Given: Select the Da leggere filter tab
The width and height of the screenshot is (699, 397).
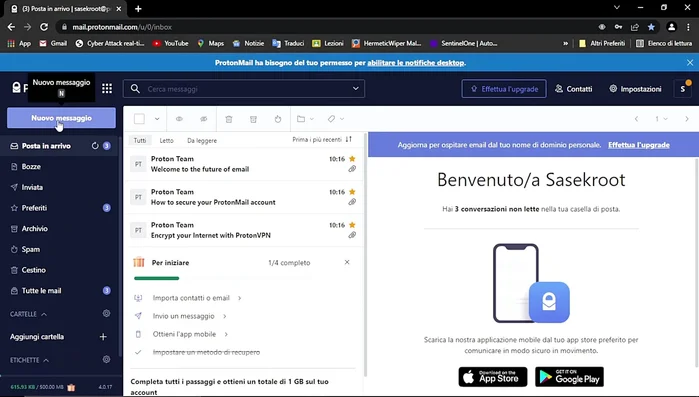Looking at the screenshot, I should [202, 140].
